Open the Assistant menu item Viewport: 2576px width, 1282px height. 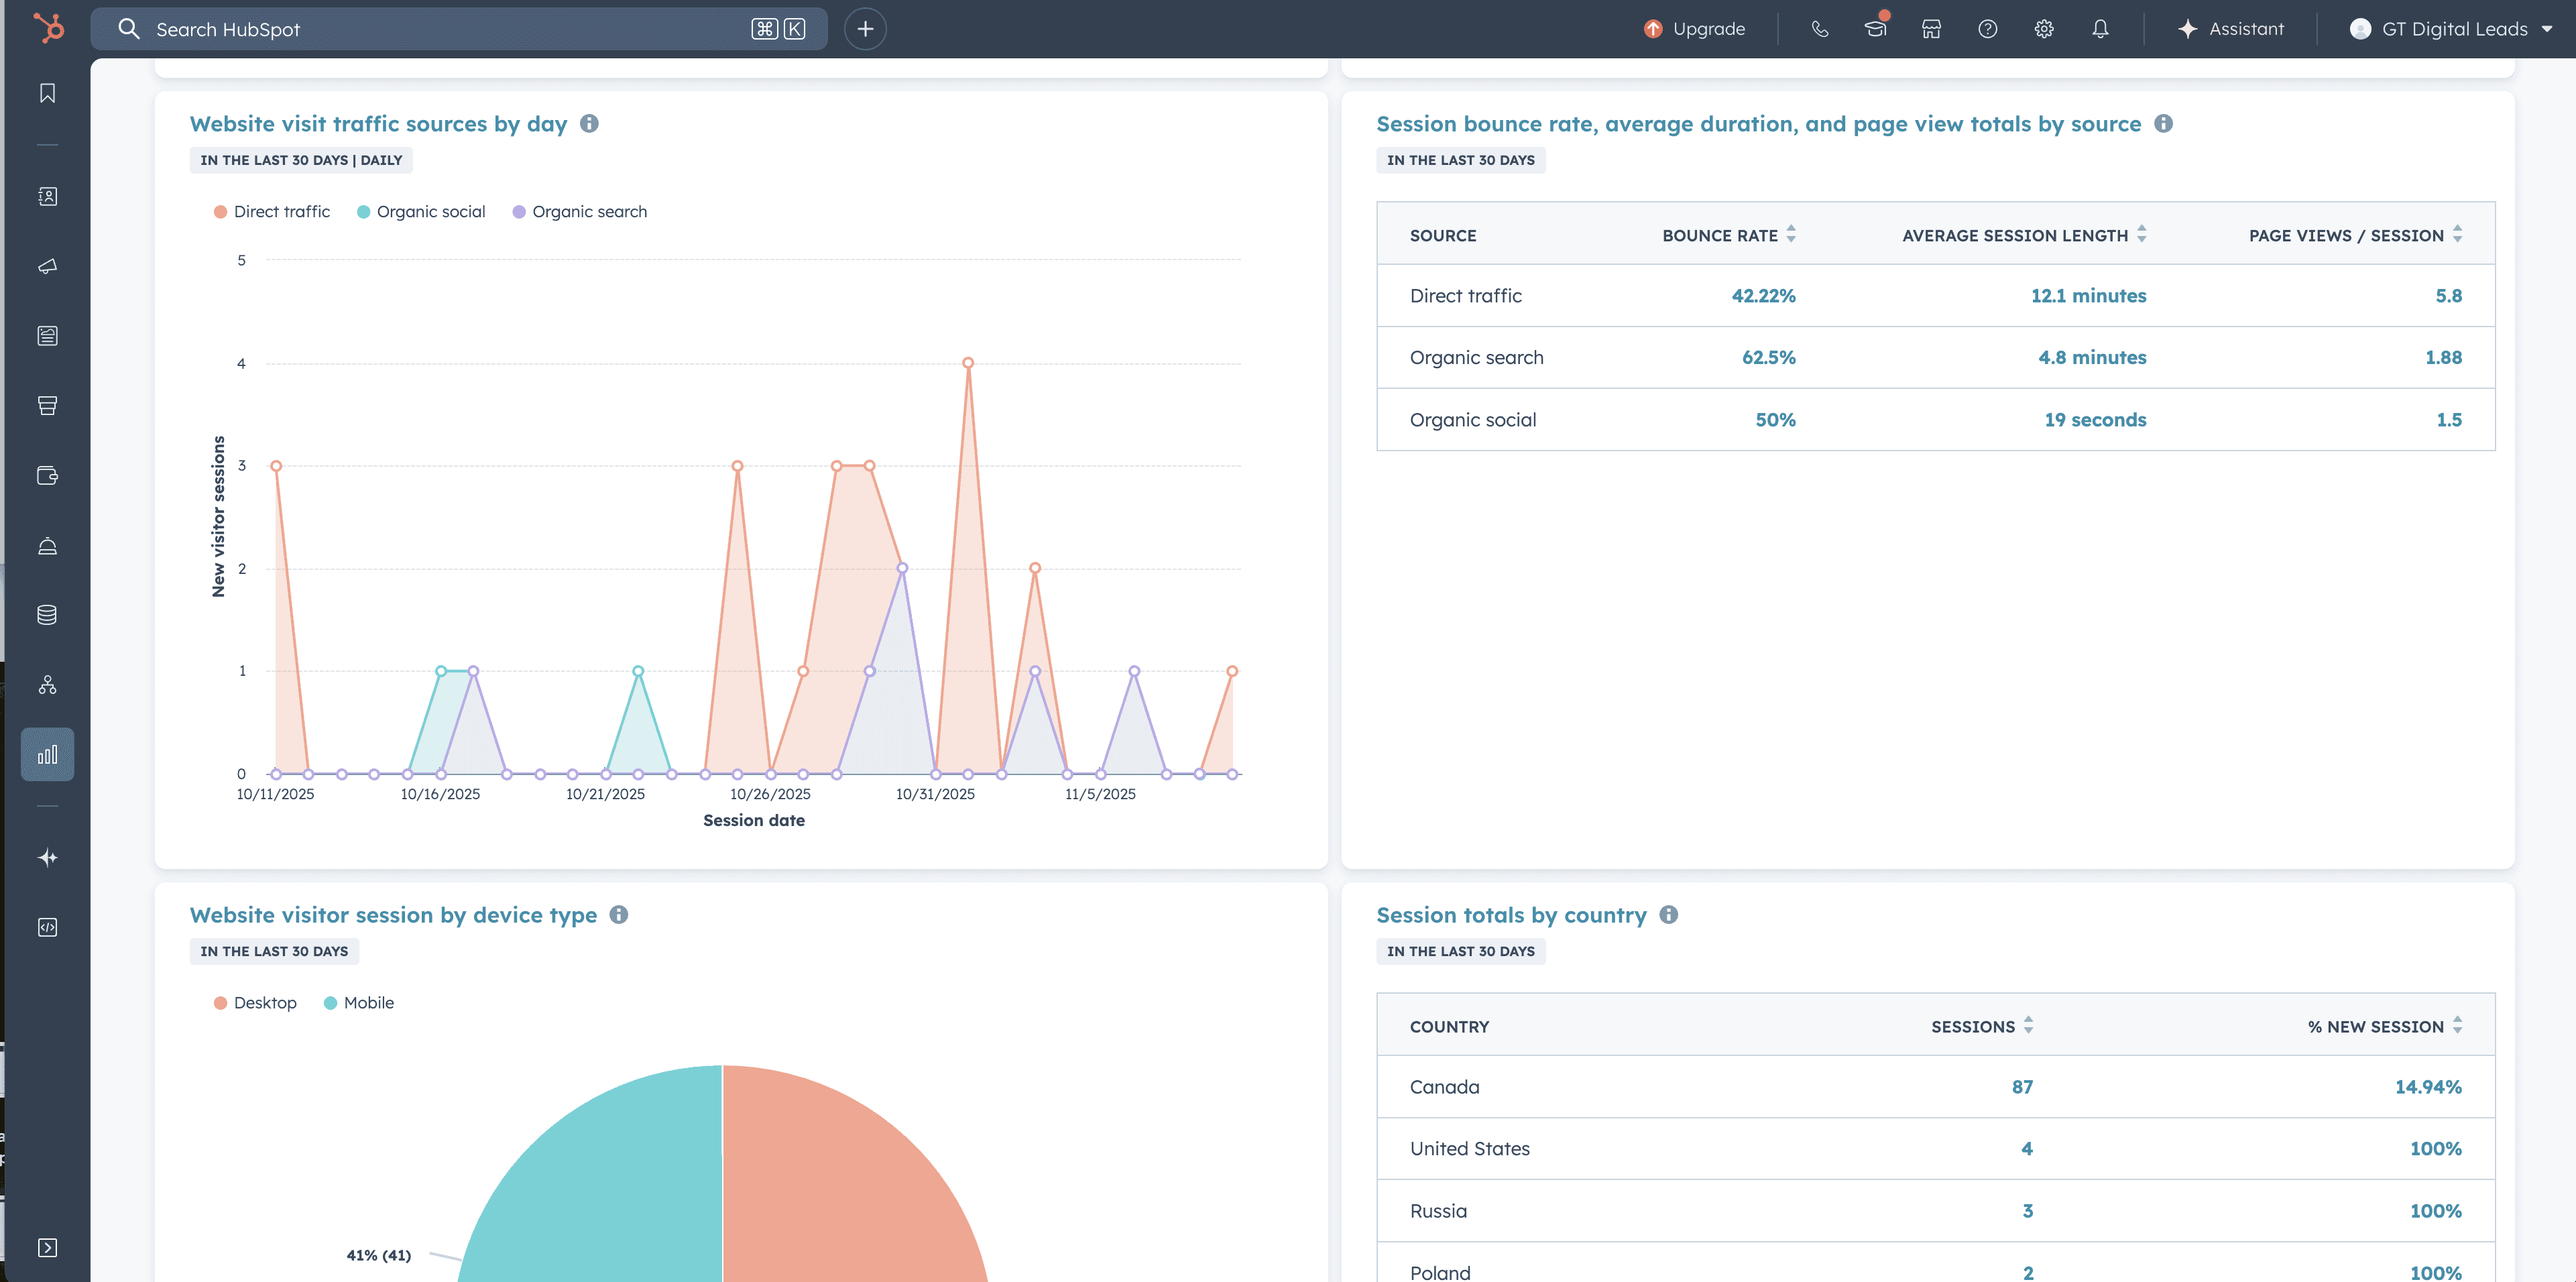tap(2230, 29)
